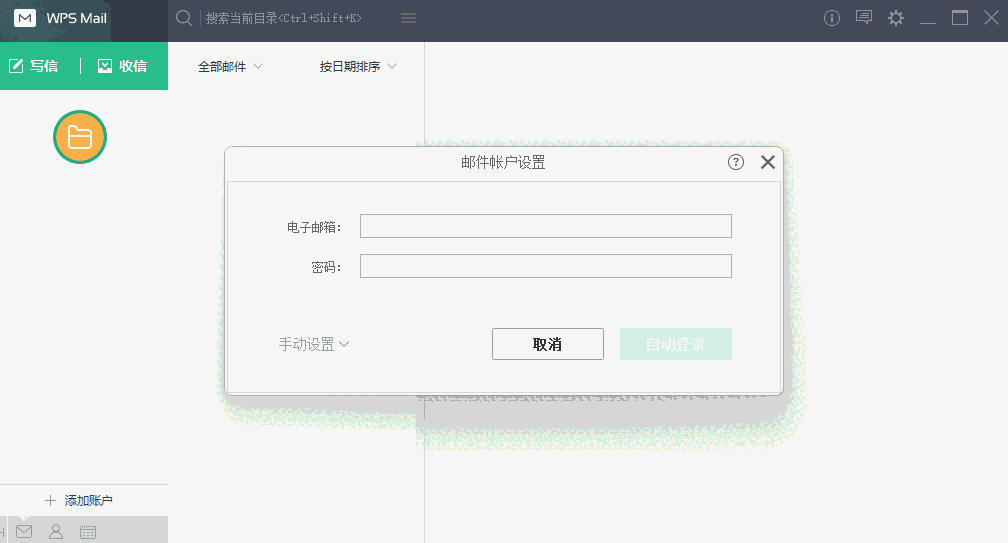Click the 密码 input field
Viewport: 1008px width, 543px height.
tap(546, 266)
